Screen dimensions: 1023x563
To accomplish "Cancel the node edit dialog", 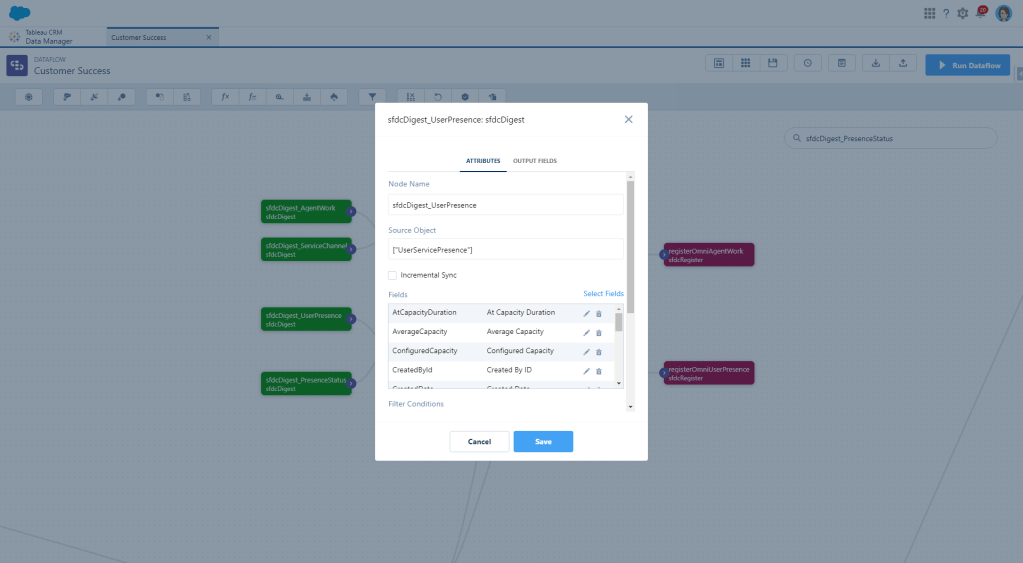I will point(479,442).
